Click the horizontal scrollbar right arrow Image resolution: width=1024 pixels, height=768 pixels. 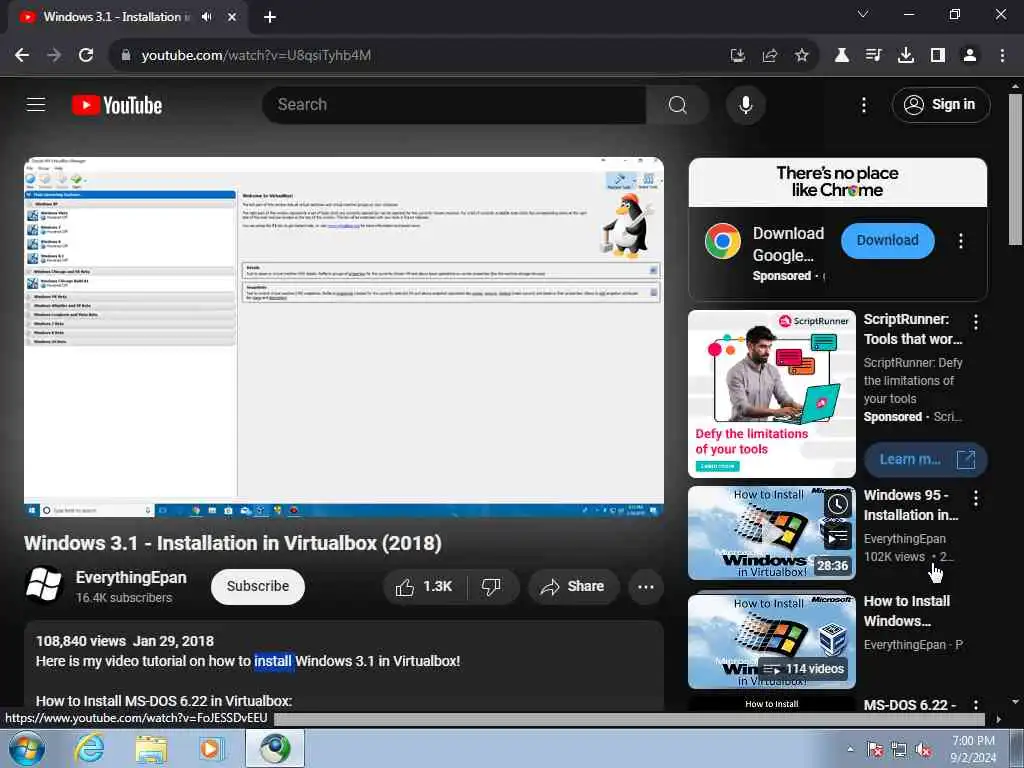999,720
